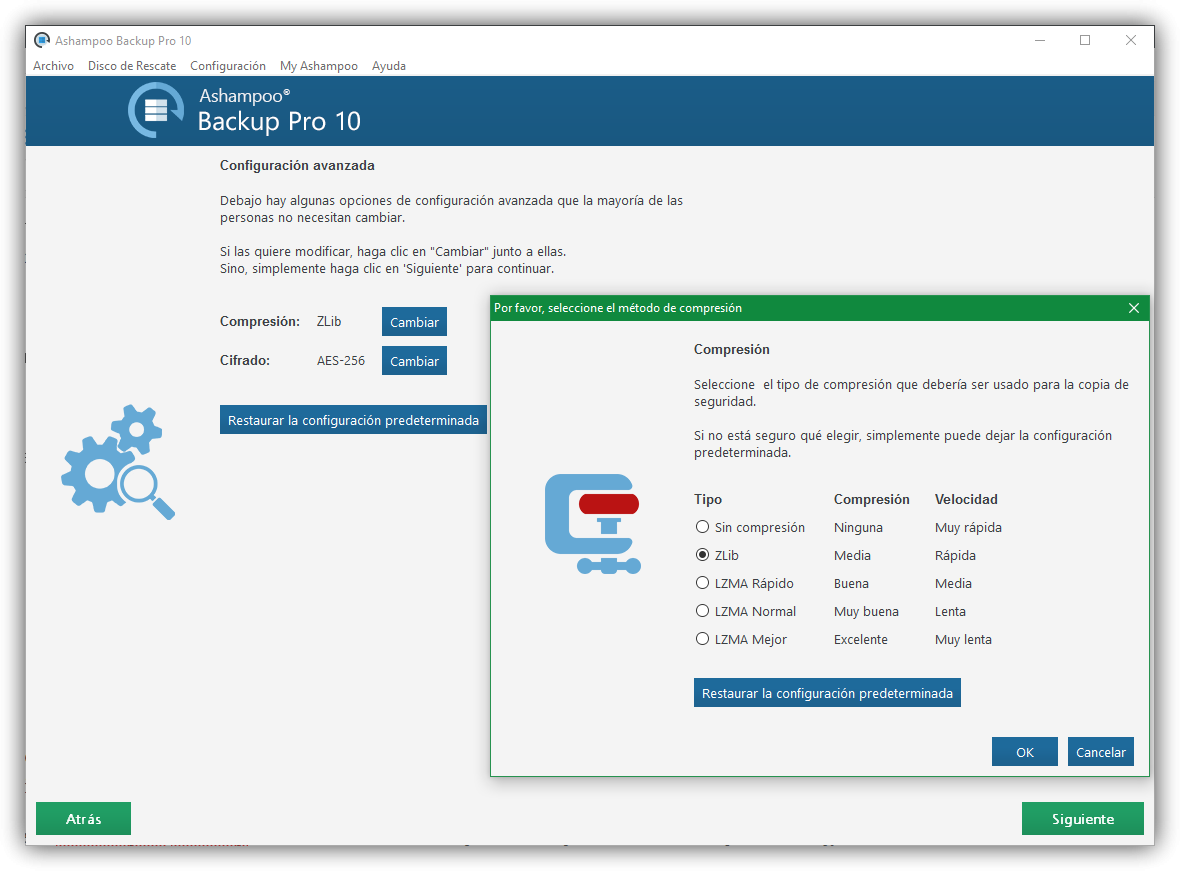Choose the LZMA Normal radio option

pos(702,611)
